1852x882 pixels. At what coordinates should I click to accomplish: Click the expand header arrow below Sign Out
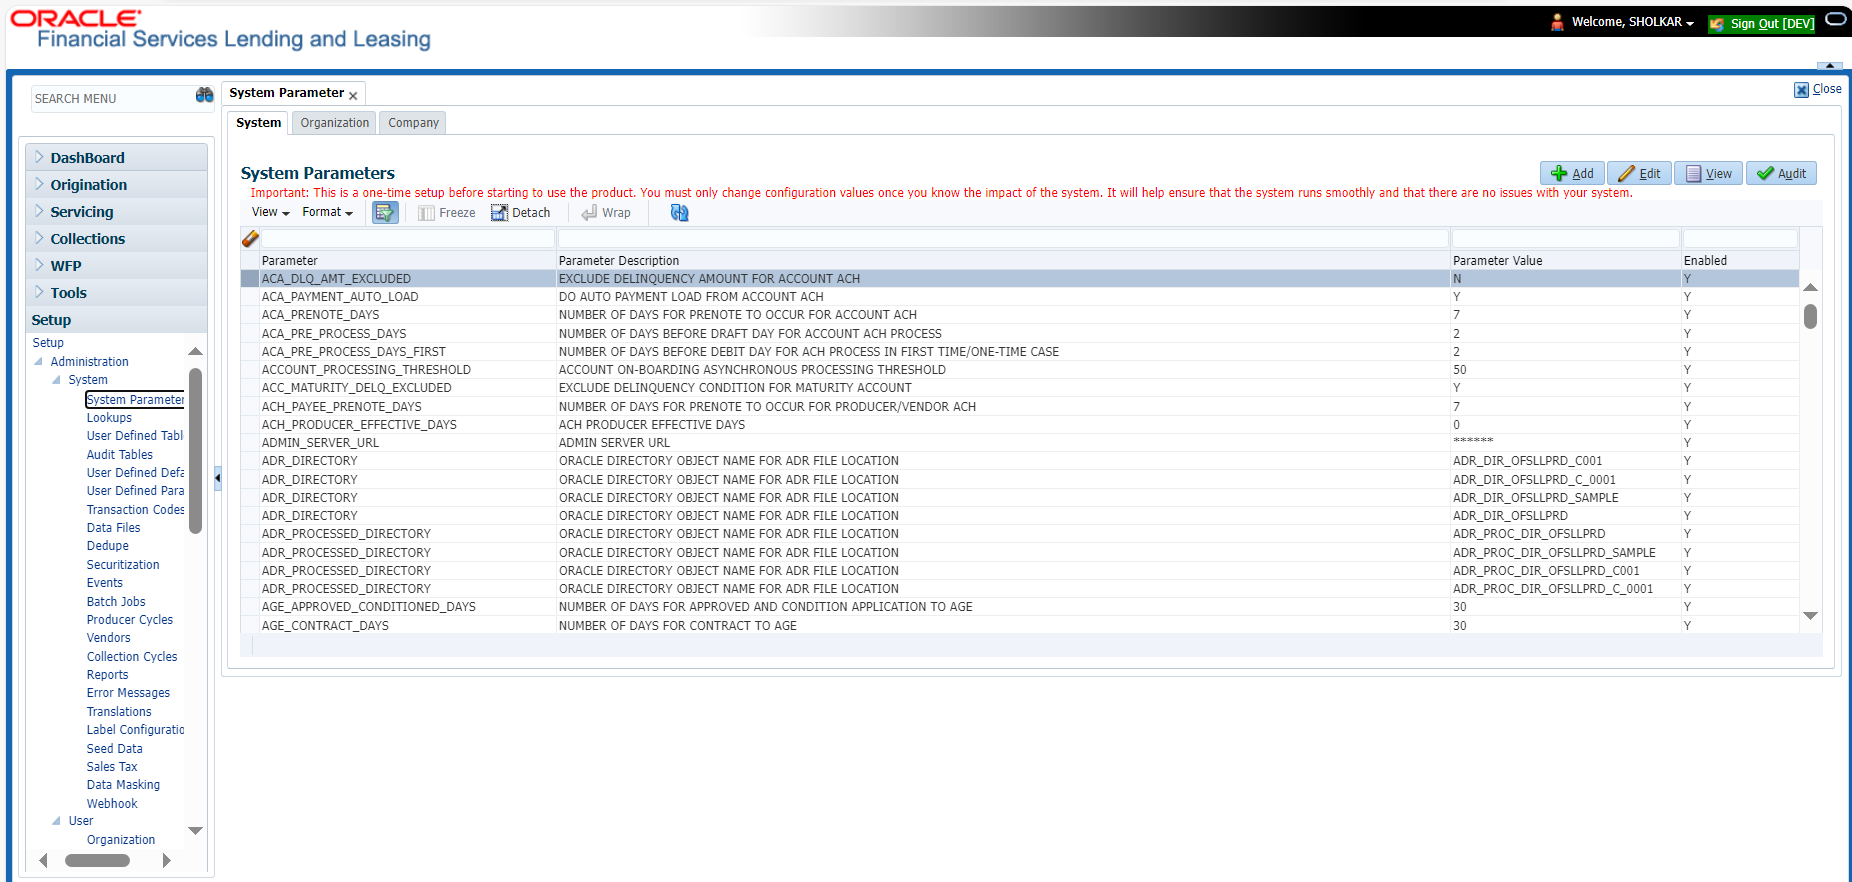tap(1829, 65)
